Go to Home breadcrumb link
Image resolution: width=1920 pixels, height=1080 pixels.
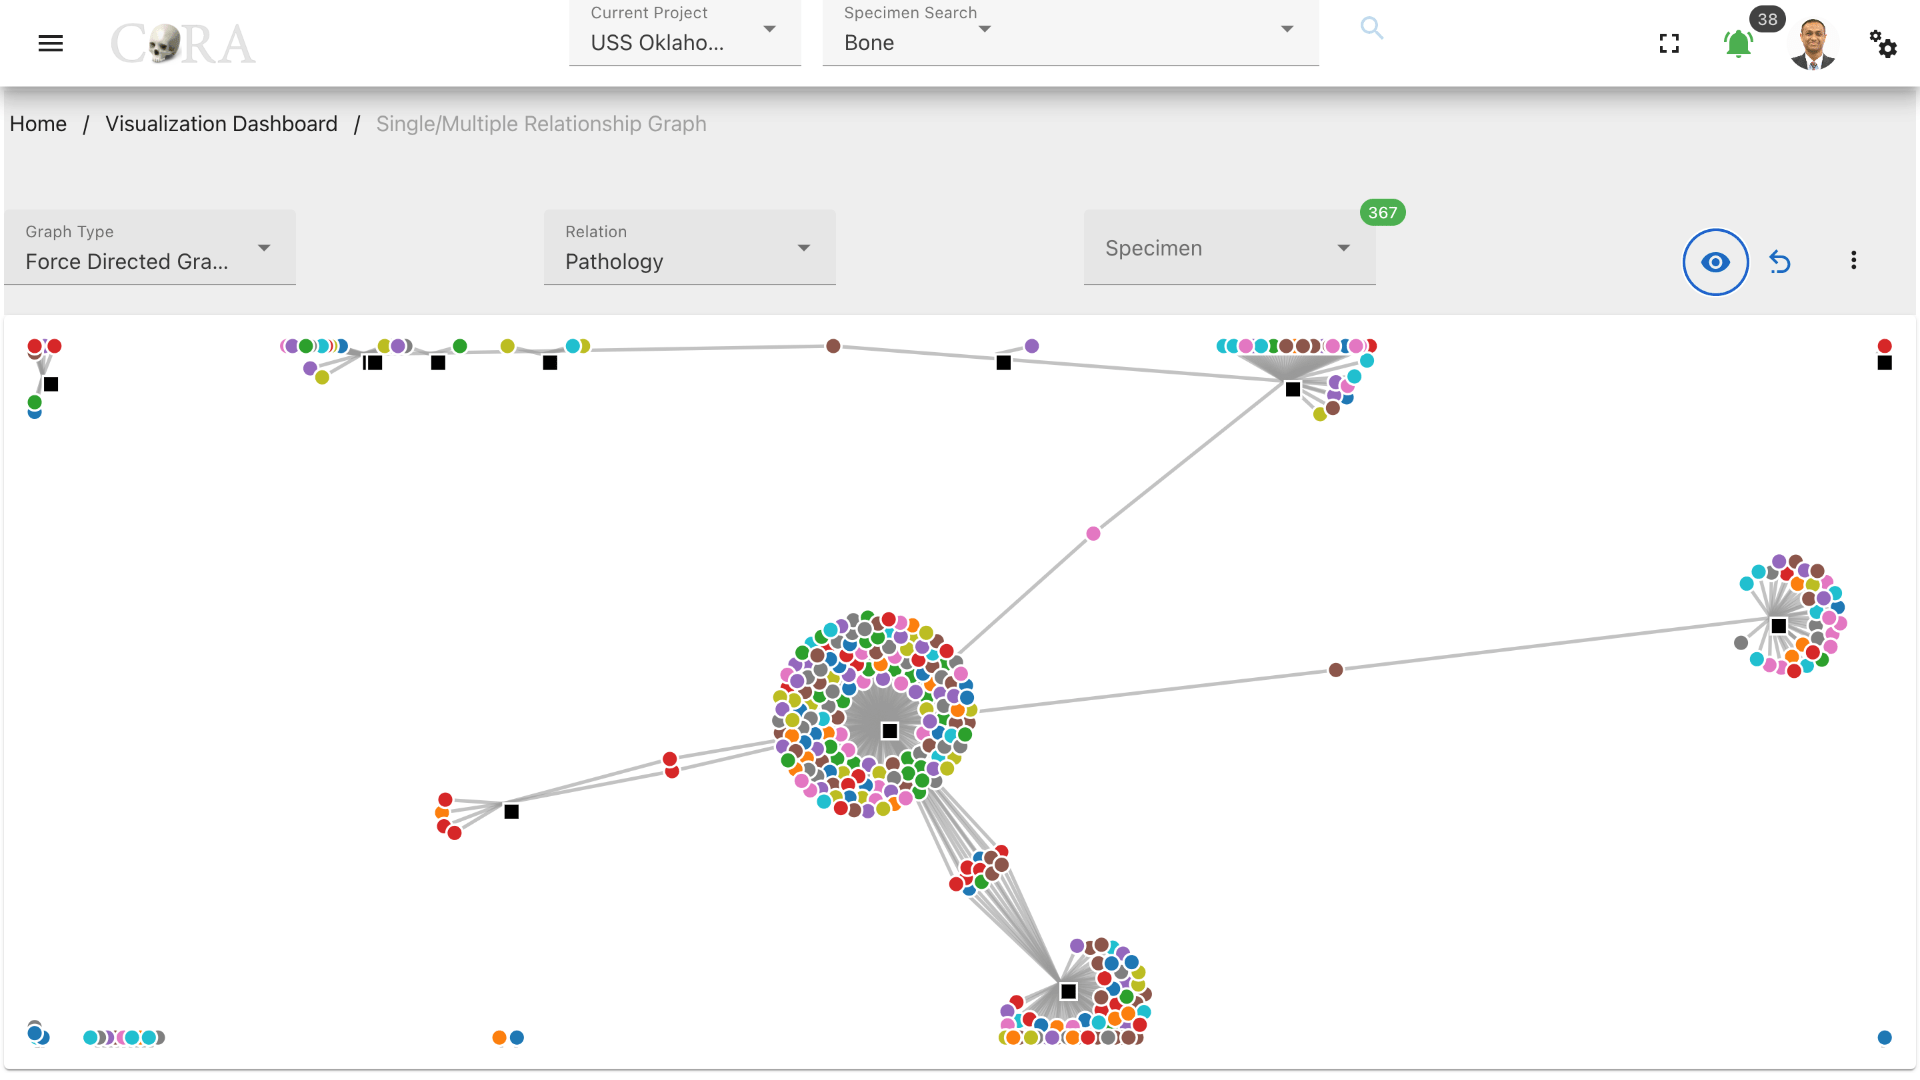point(38,124)
